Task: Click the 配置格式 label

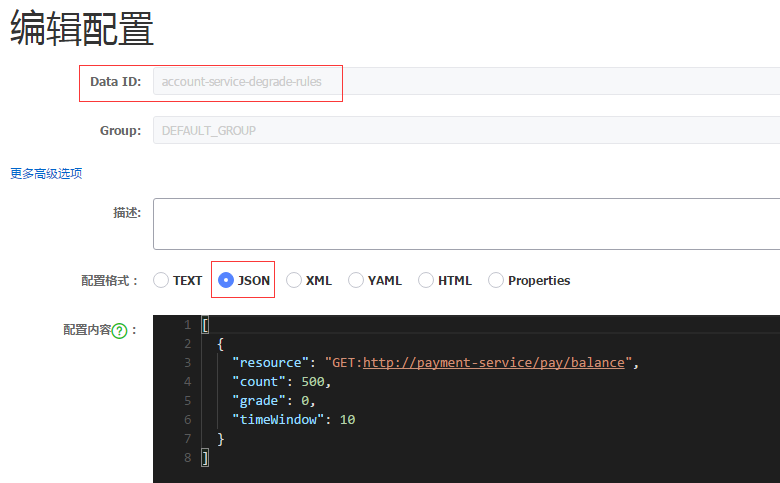Action: coord(109,281)
